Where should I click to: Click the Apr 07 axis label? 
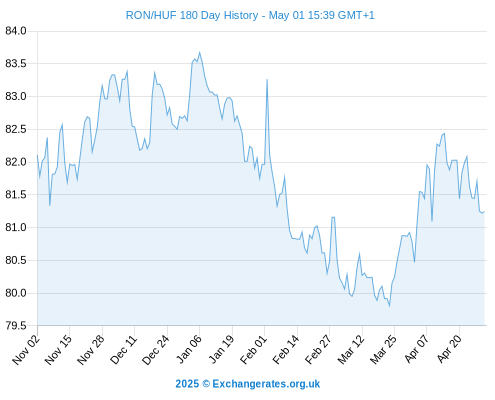(x=416, y=349)
